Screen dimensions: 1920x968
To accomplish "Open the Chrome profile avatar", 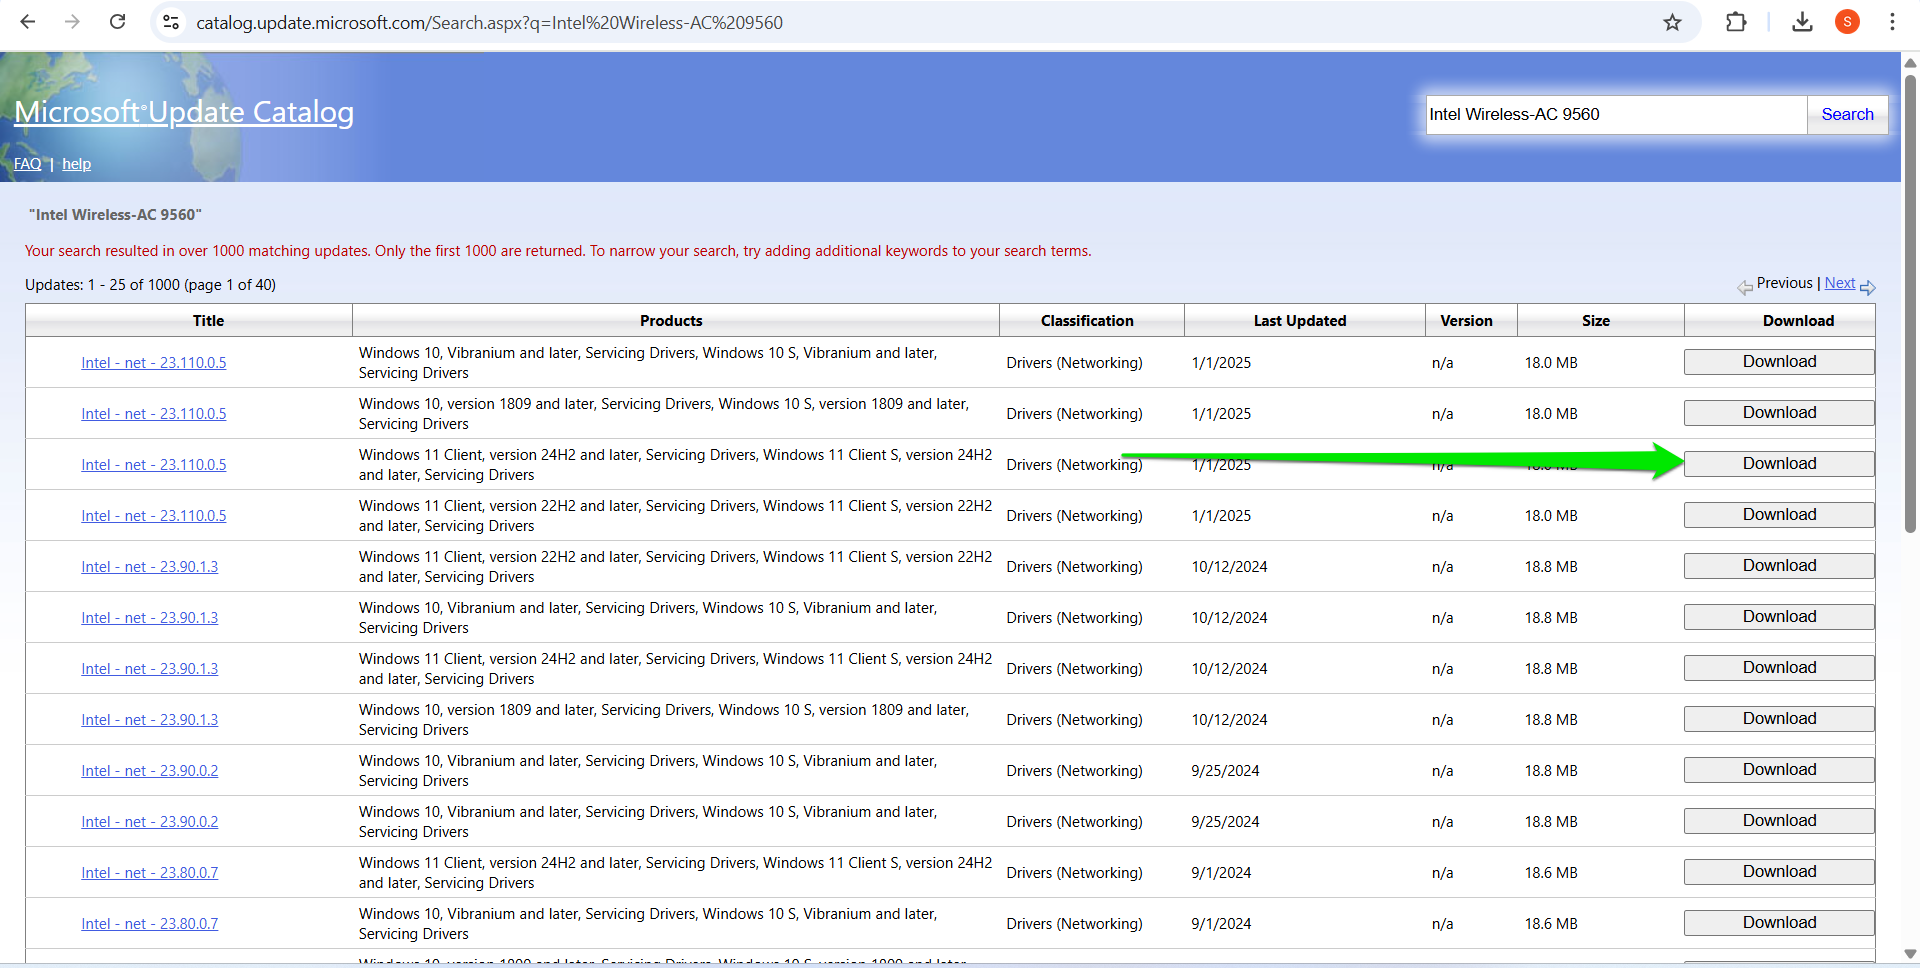I will click(x=1847, y=22).
